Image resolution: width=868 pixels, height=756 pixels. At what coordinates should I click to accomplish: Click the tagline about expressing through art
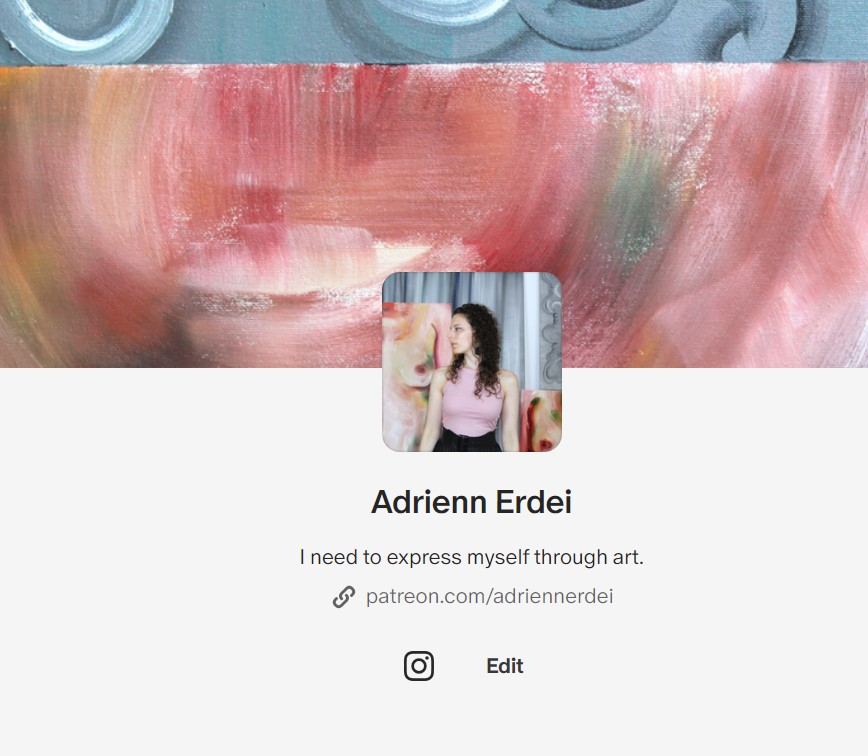pos(471,557)
